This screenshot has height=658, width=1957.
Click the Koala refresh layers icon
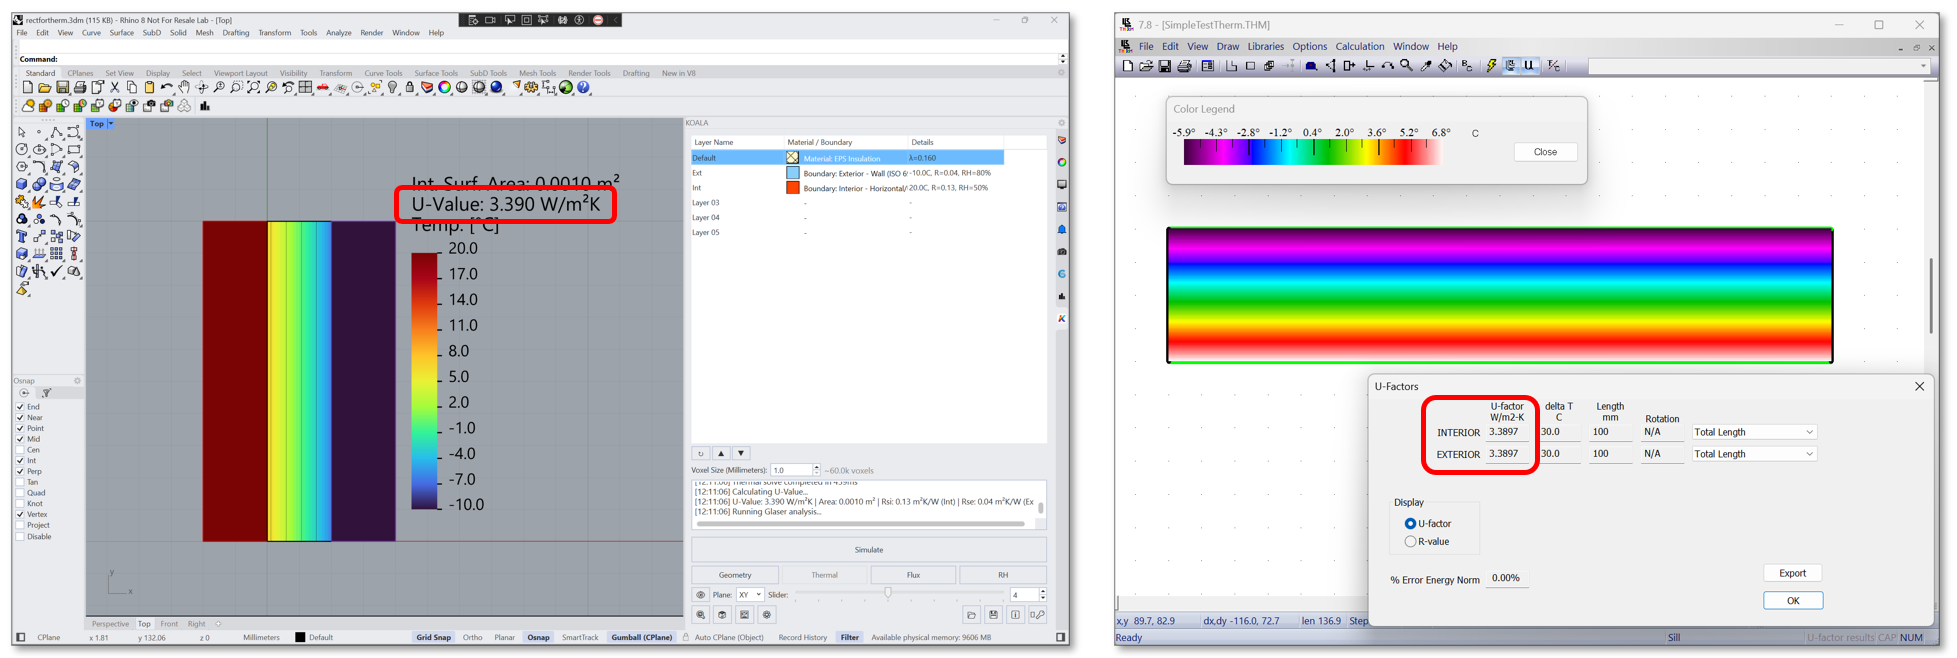pyautogui.click(x=701, y=453)
